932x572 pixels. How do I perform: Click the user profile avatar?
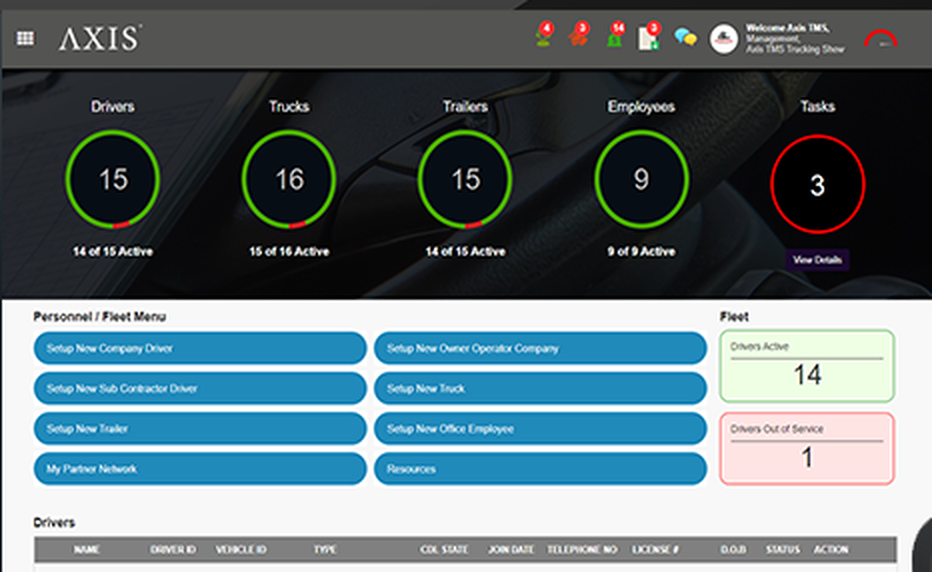(x=724, y=39)
